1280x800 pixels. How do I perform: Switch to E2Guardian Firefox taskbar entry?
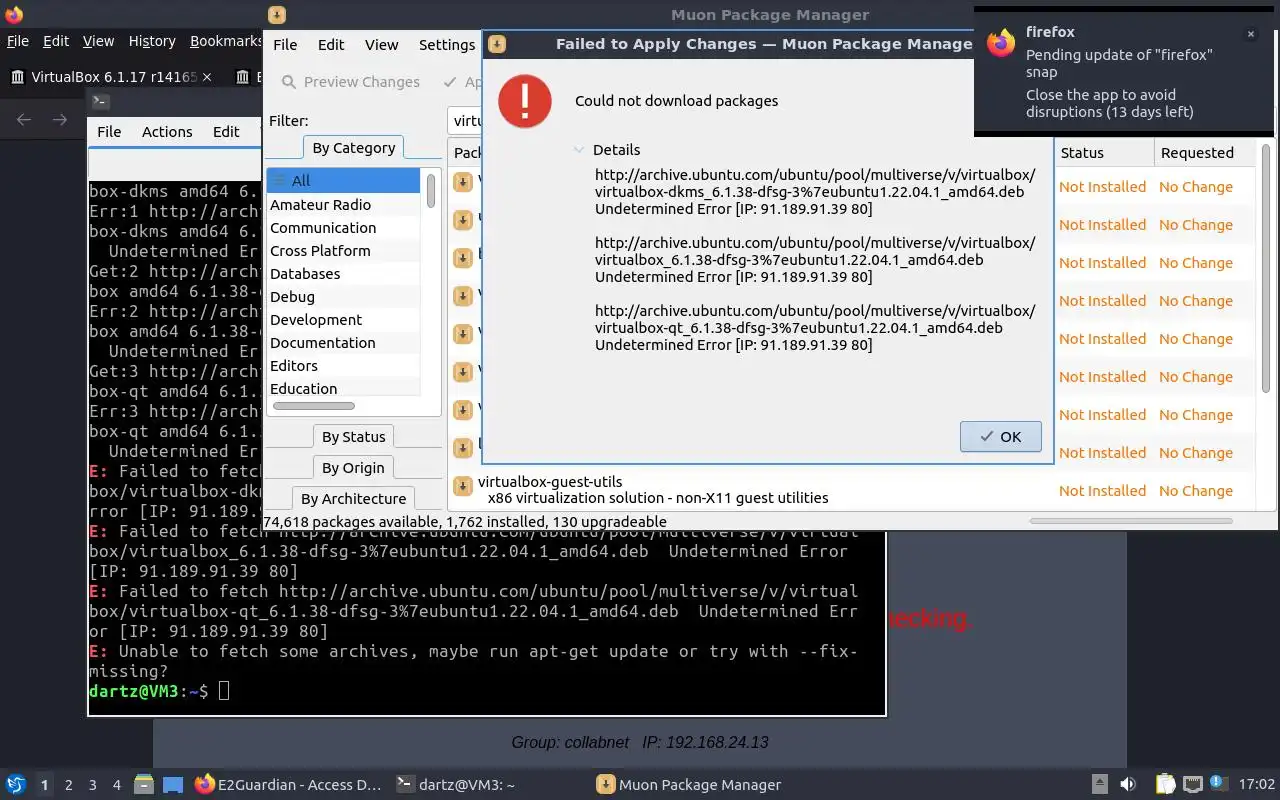point(288,785)
